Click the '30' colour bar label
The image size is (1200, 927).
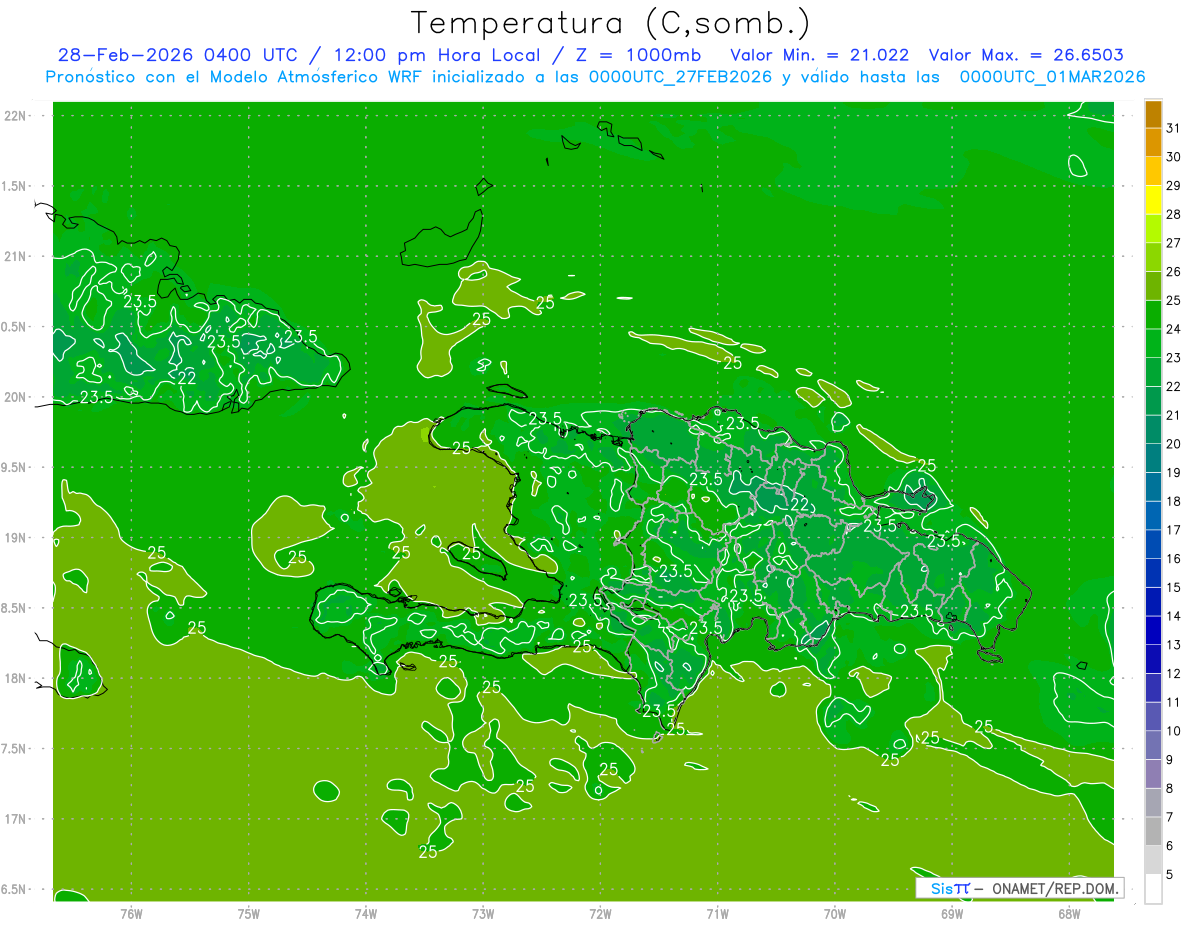[x=1174, y=157]
